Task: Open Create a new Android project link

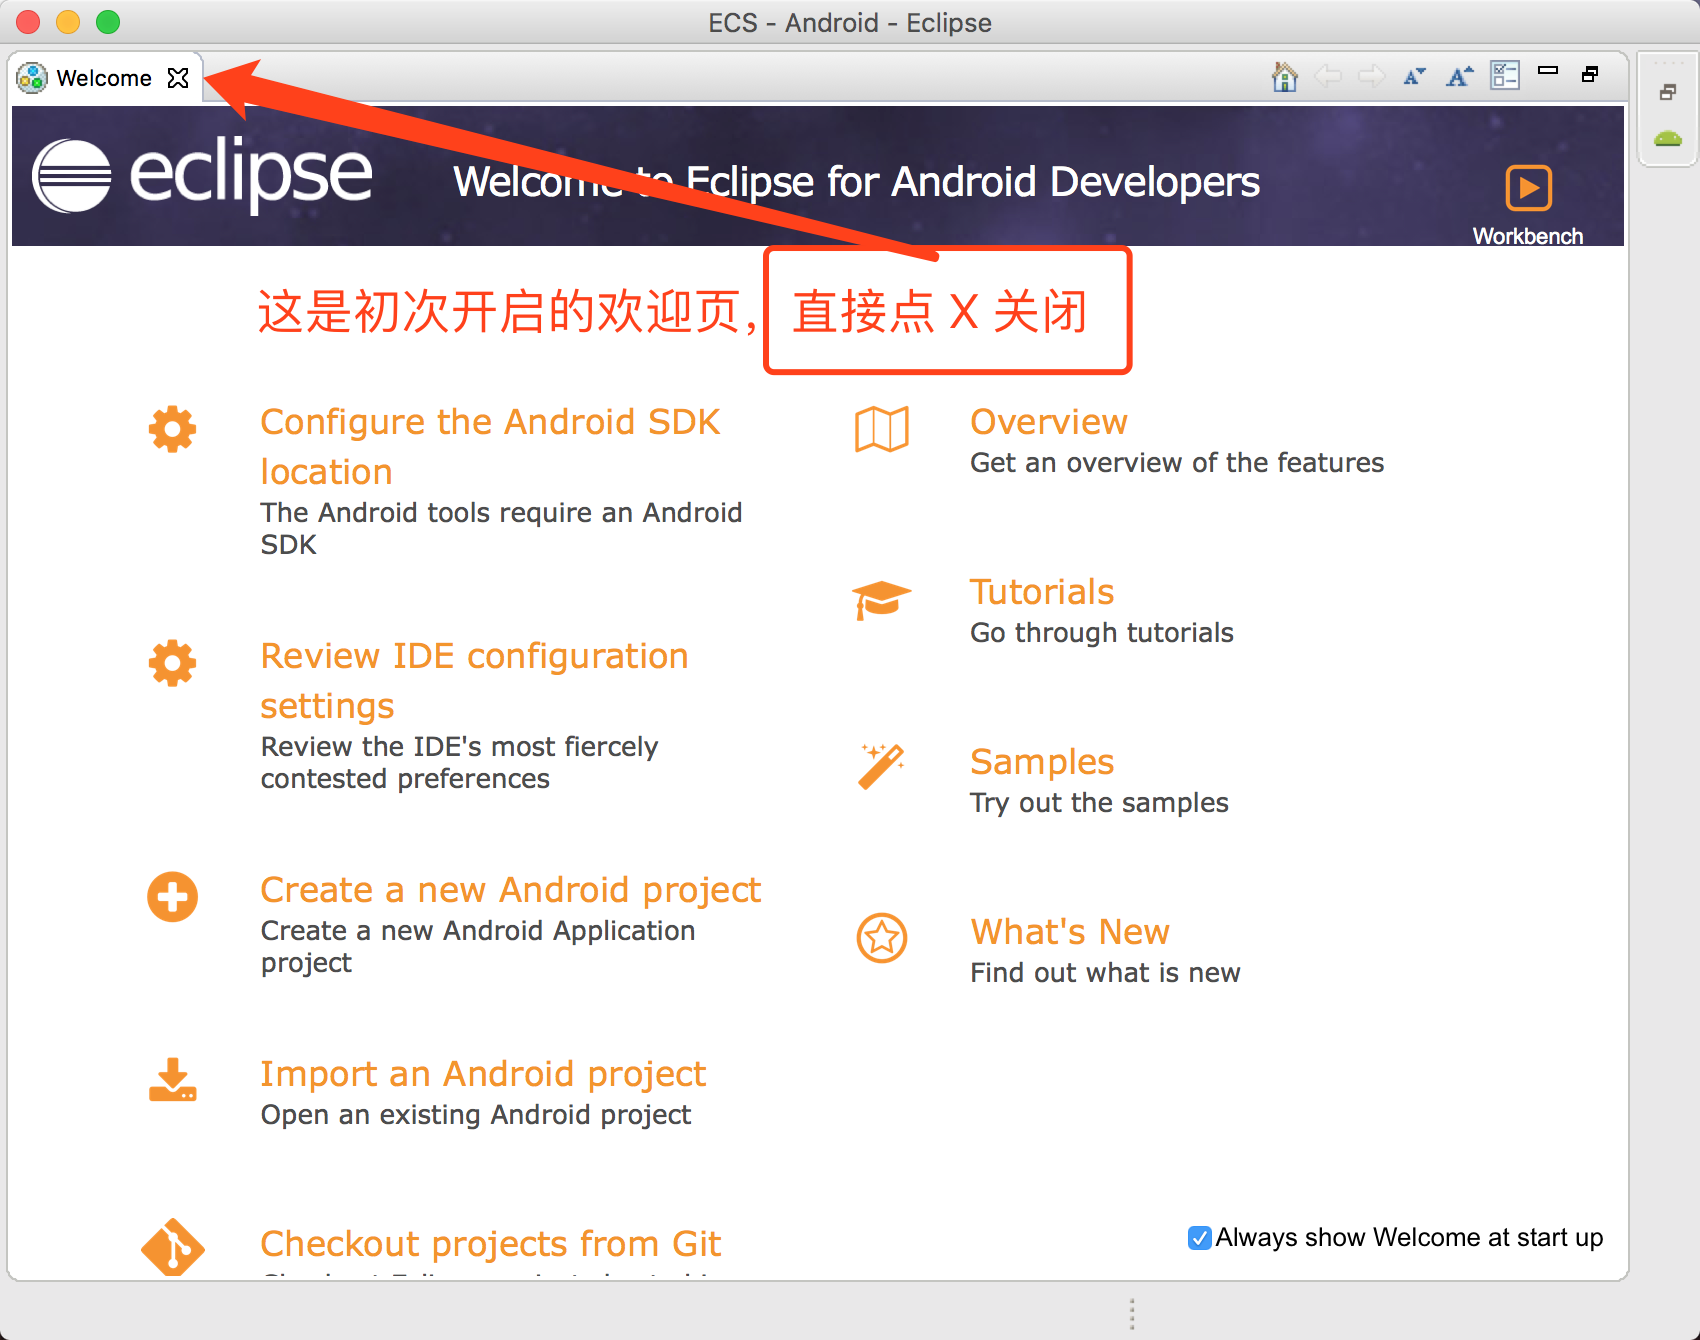Action: [511, 889]
